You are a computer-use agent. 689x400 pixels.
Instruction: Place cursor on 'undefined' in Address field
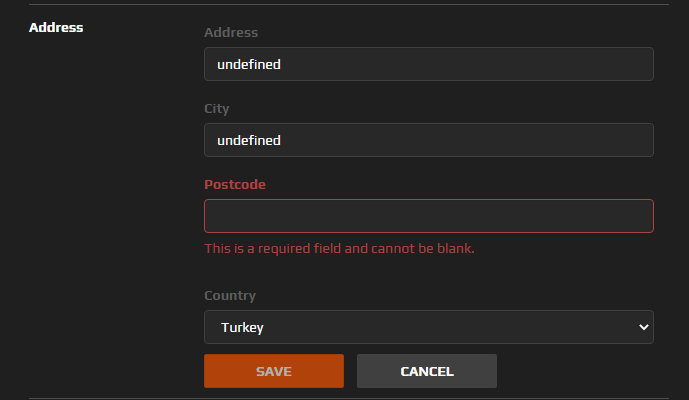[249, 64]
